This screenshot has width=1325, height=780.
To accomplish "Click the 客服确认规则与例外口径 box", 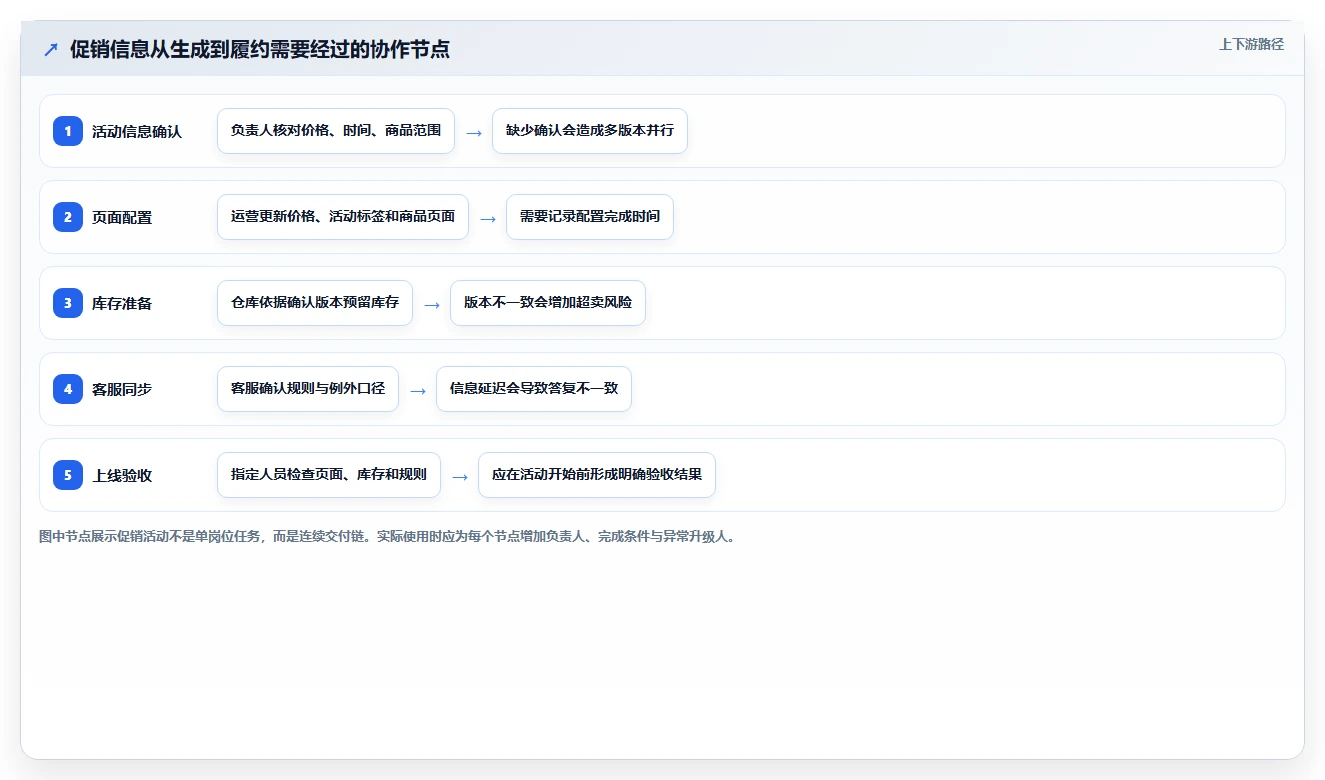I will 308,389.
